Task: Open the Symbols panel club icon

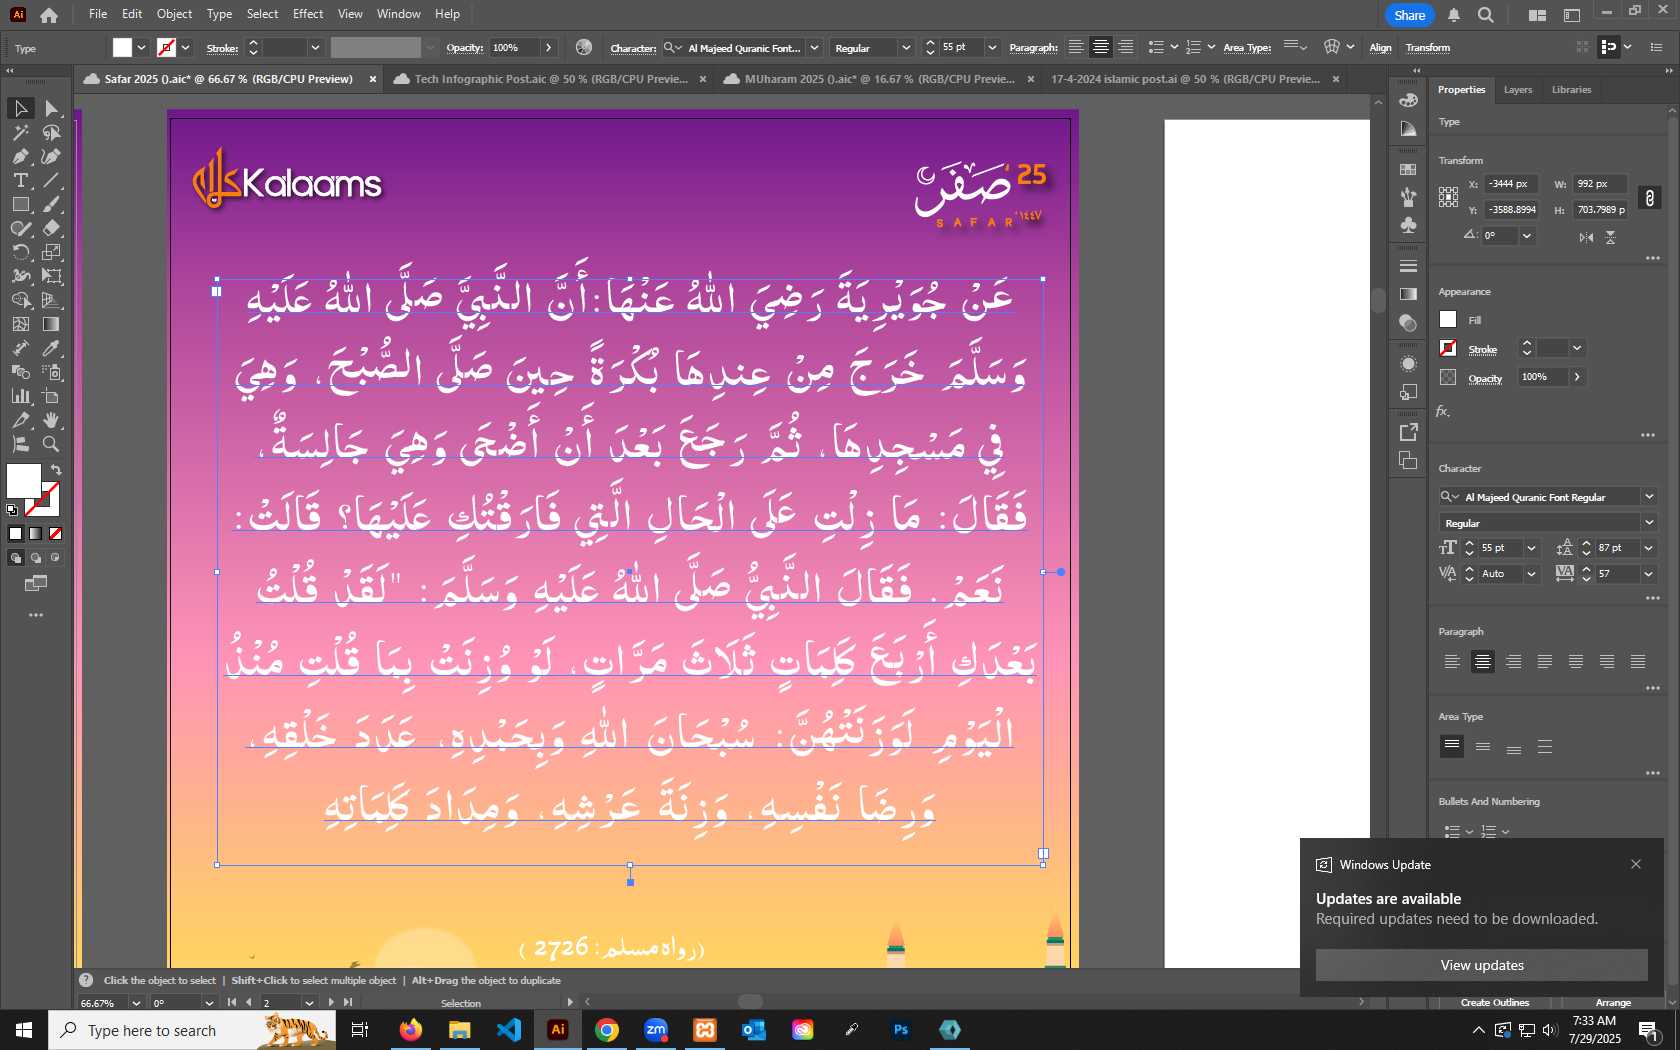Action: tap(1408, 225)
